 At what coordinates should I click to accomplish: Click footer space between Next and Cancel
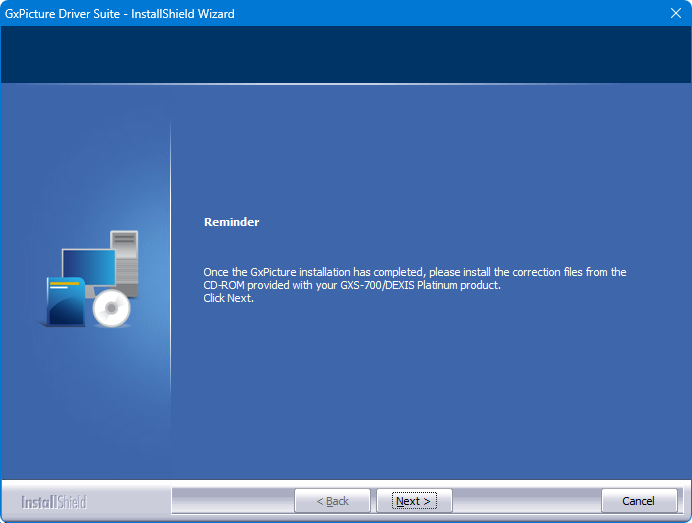click(x=526, y=501)
